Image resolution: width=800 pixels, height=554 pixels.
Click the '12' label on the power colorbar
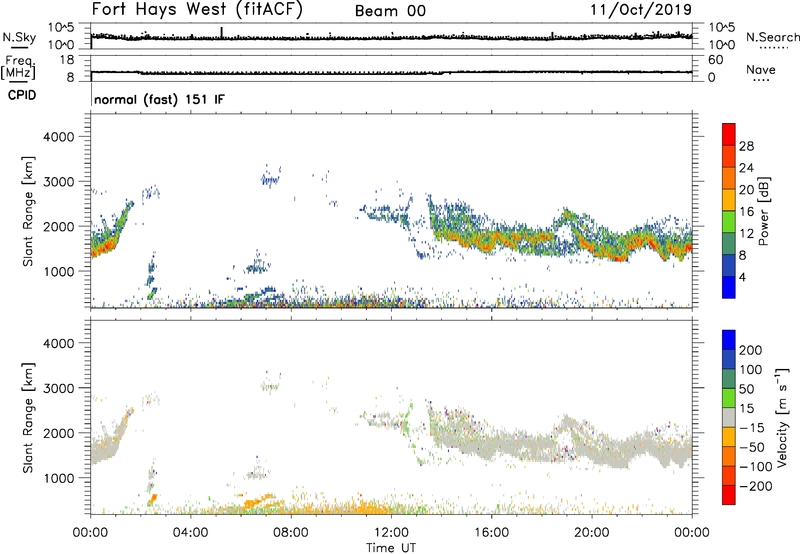pos(746,234)
